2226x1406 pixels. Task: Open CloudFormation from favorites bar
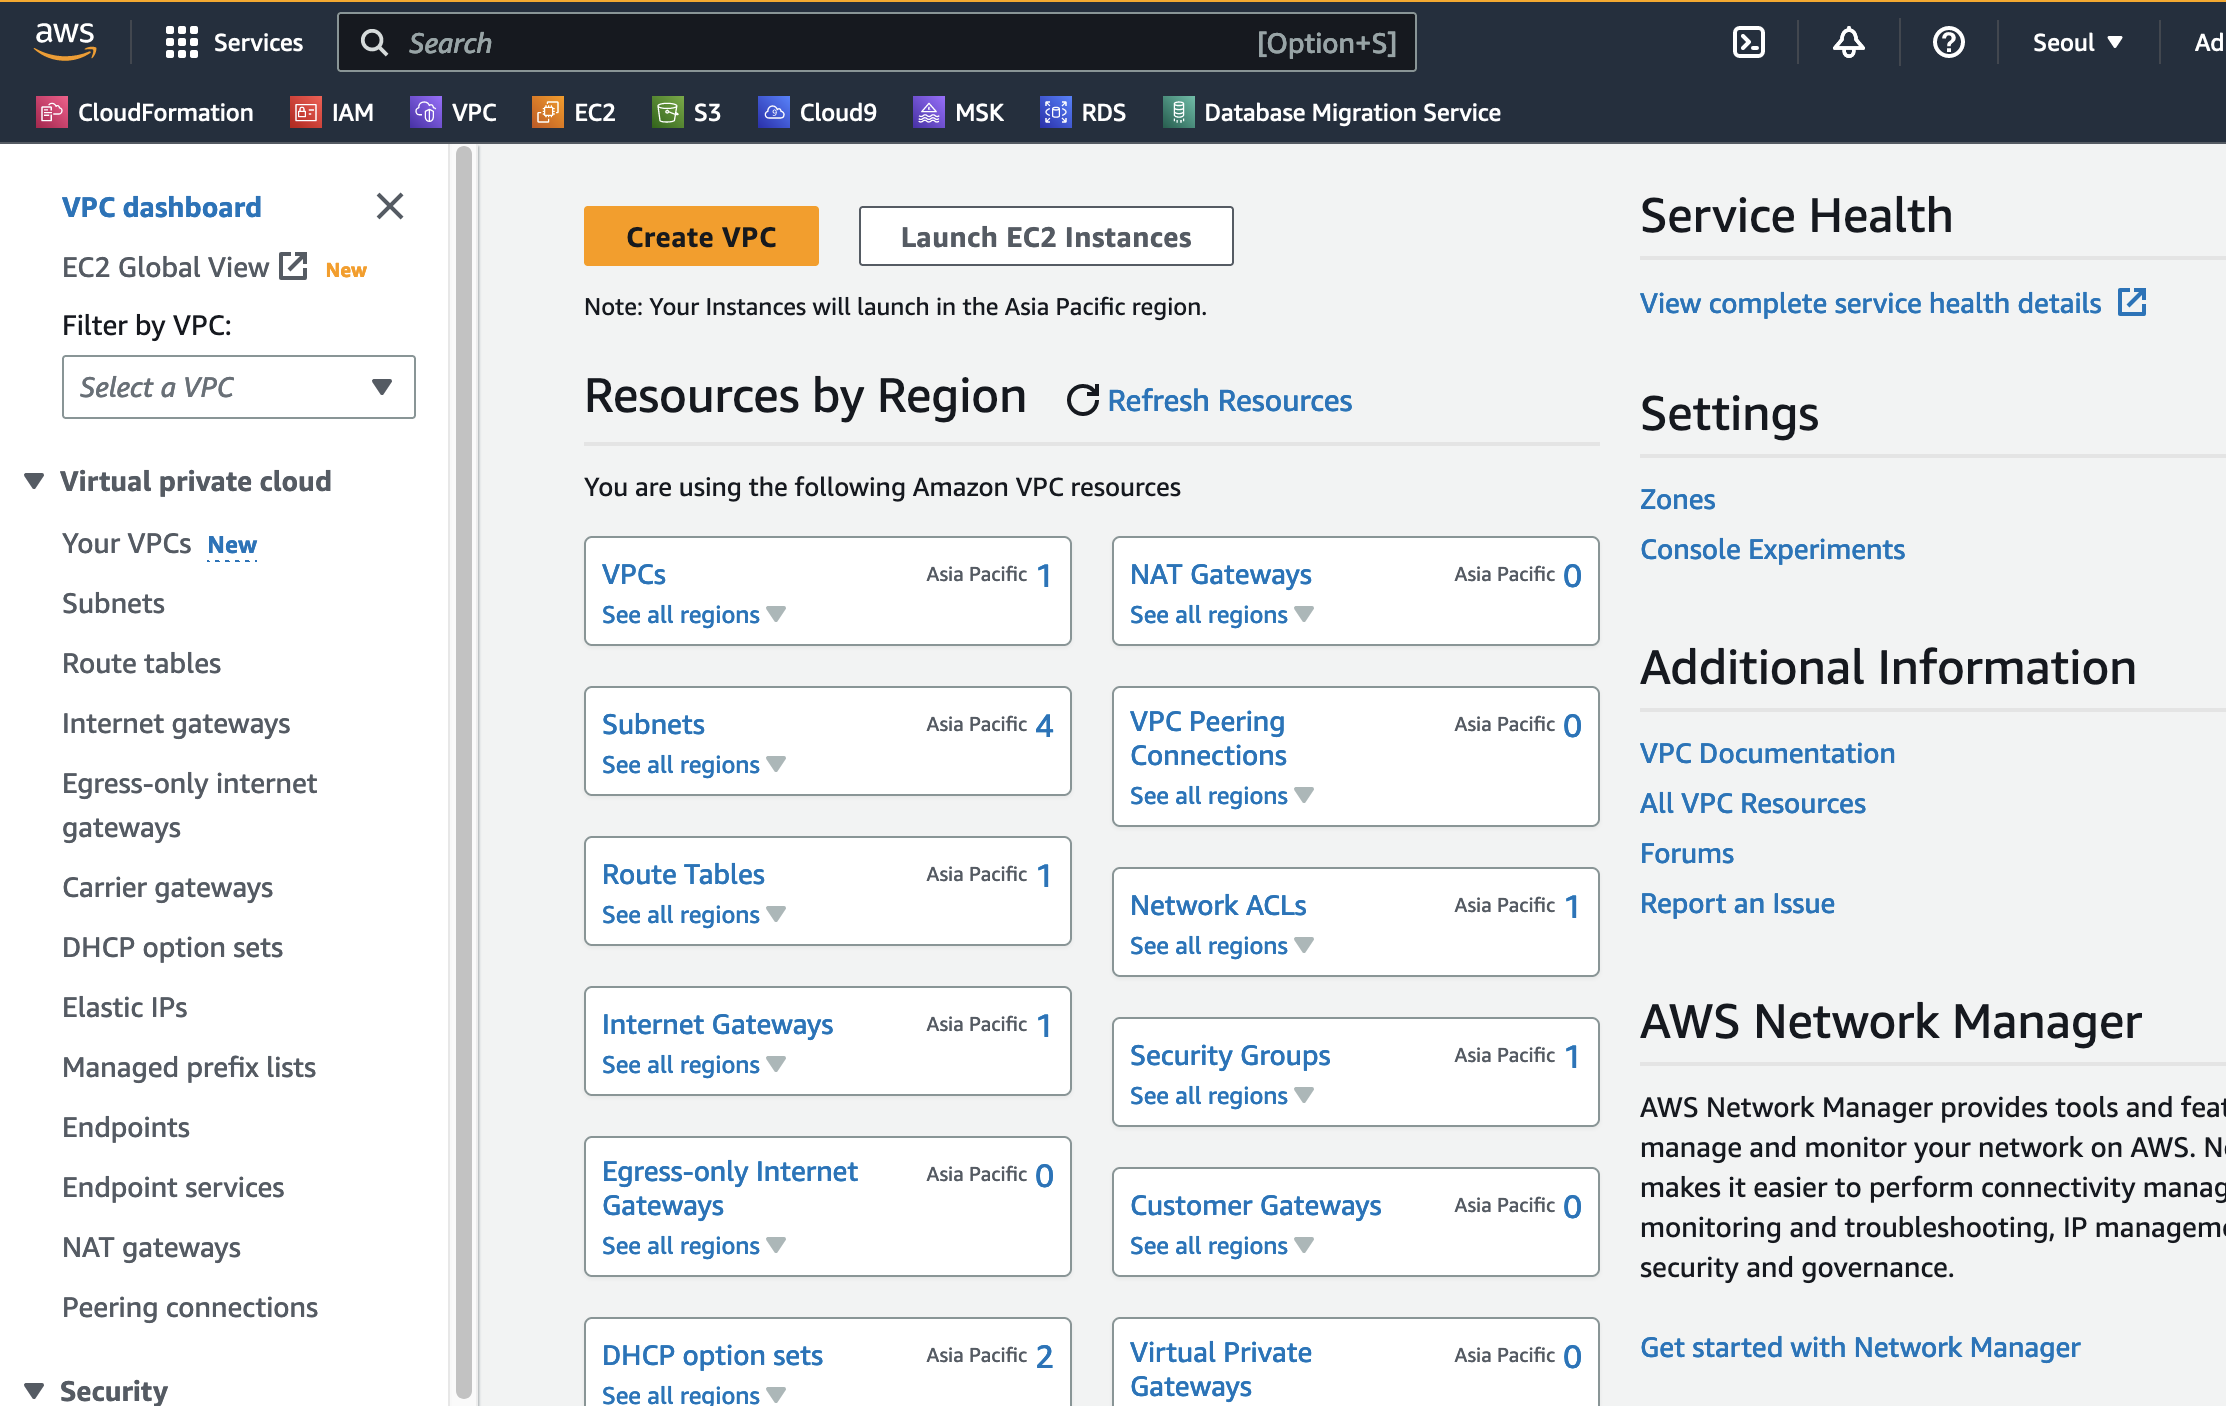click(145, 112)
